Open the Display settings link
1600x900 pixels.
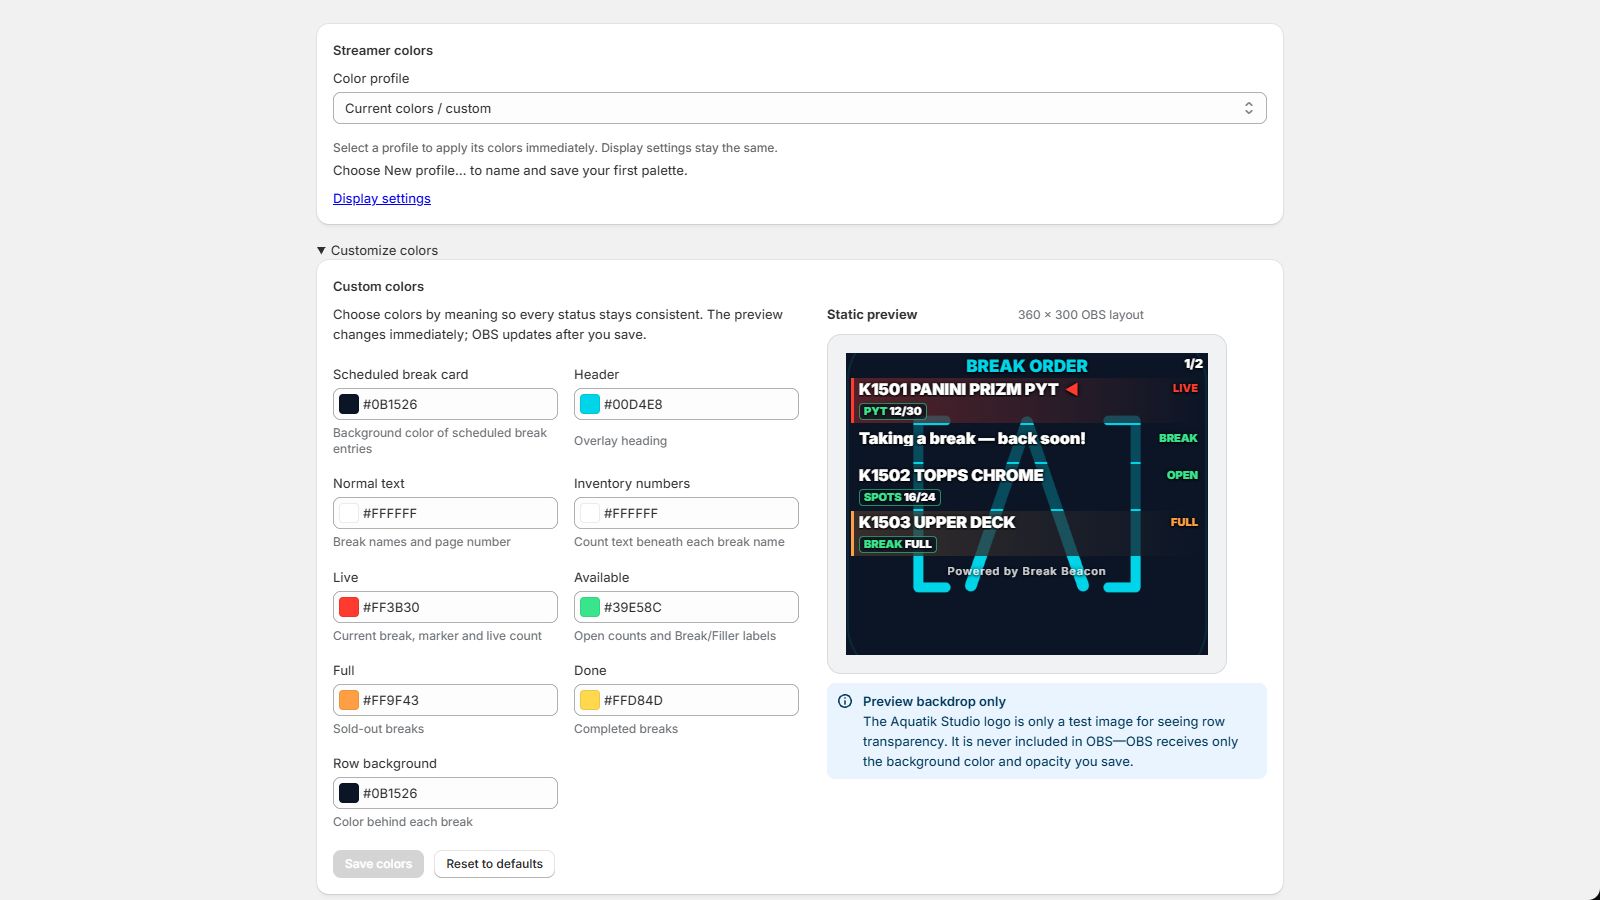point(382,198)
